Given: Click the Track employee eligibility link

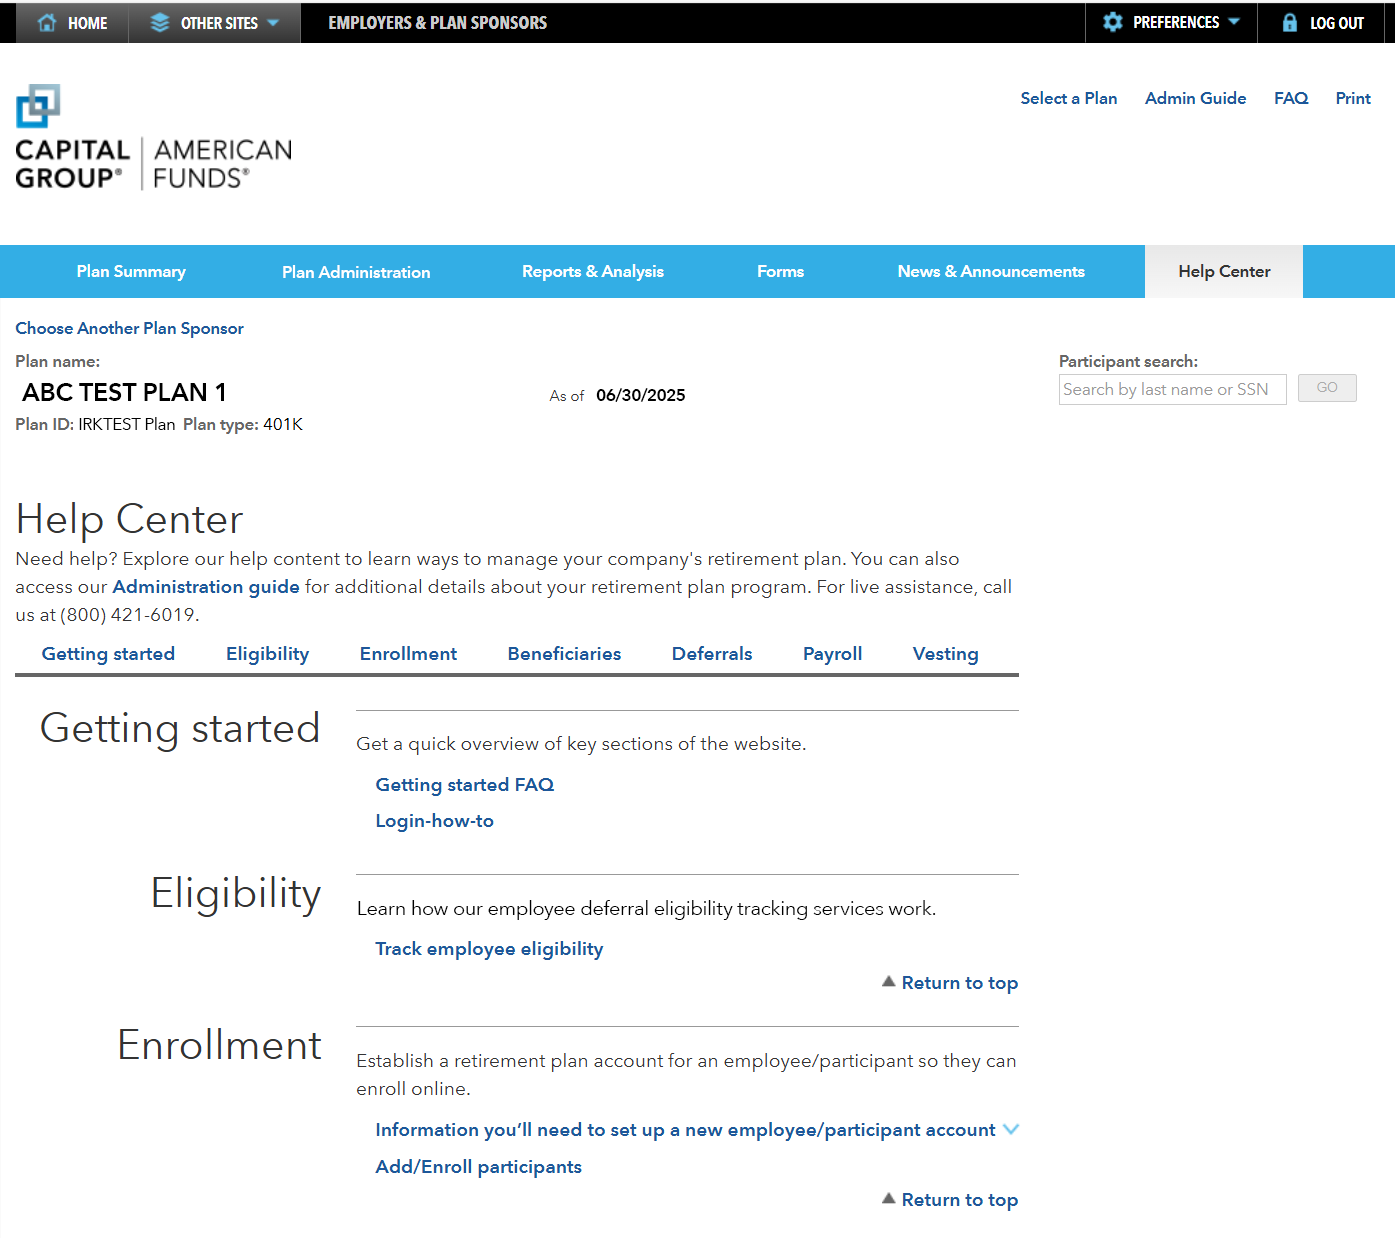Looking at the screenshot, I should [489, 948].
